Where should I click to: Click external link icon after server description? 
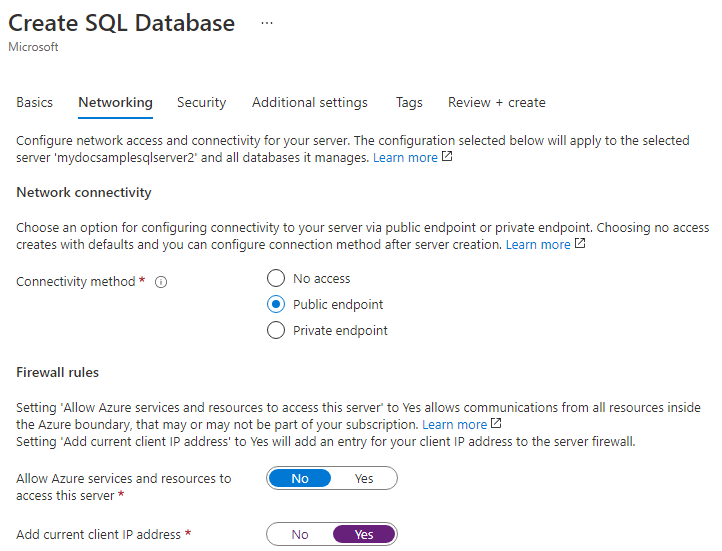tap(447, 157)
